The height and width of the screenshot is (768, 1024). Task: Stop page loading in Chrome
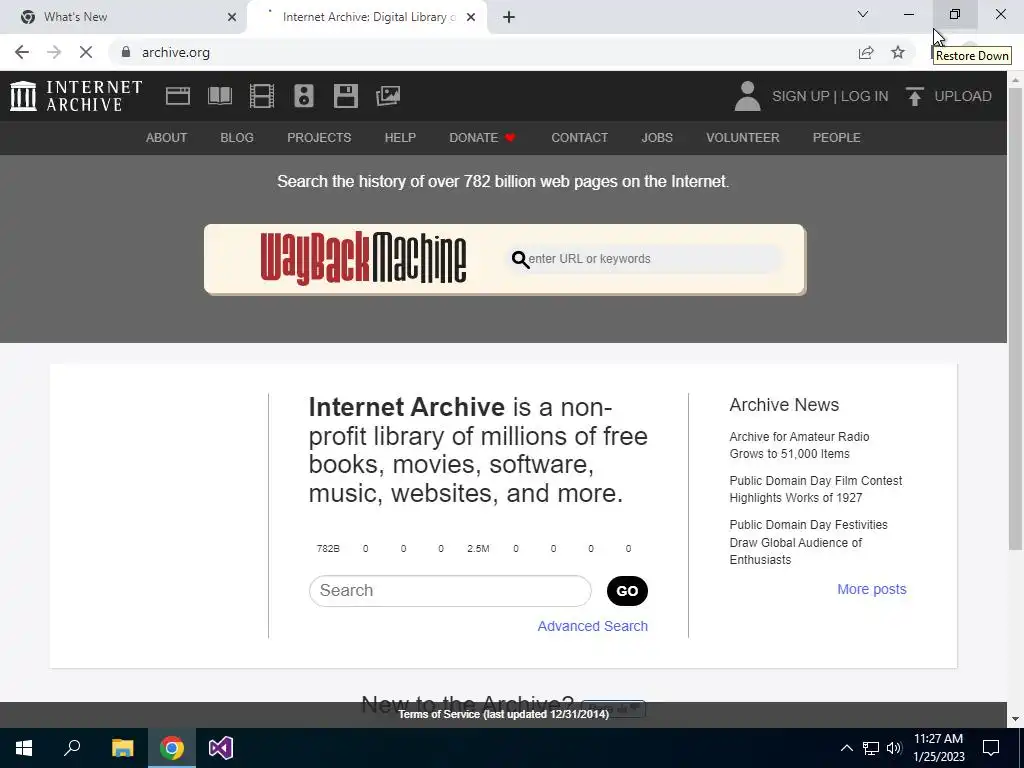(86, 52)
